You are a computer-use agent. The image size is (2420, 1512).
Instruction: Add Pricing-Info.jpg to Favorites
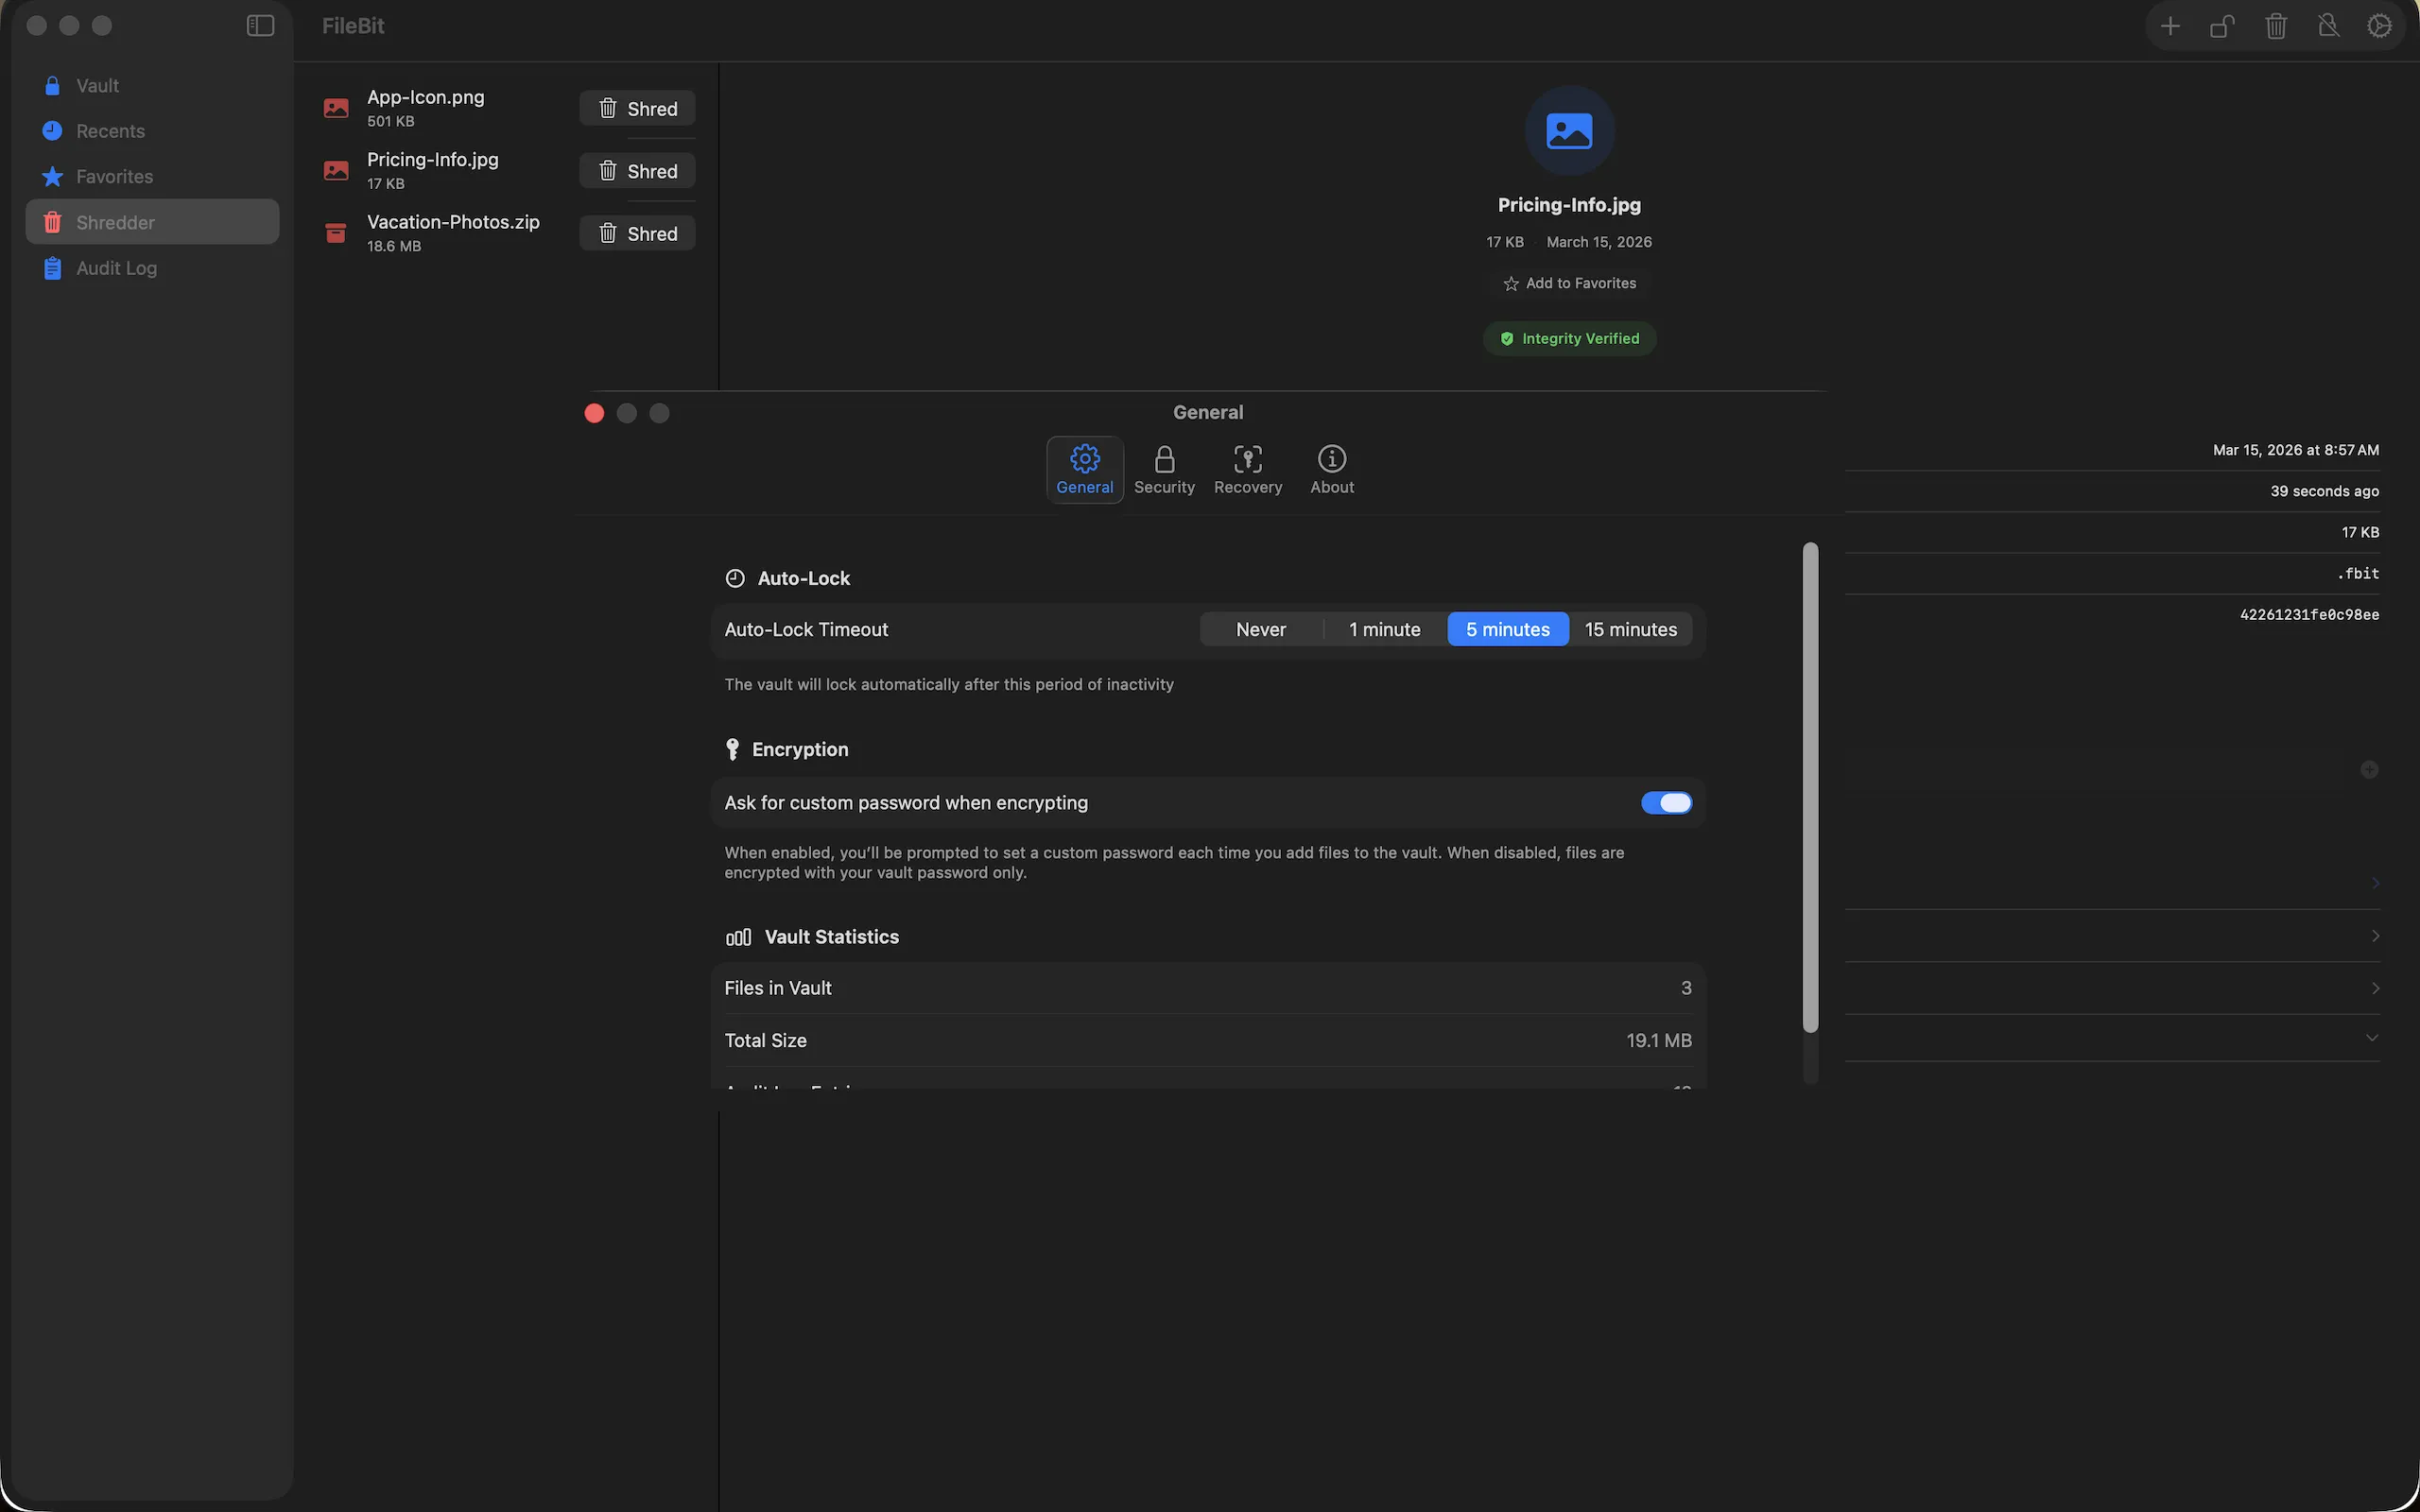pos(1568,283)
